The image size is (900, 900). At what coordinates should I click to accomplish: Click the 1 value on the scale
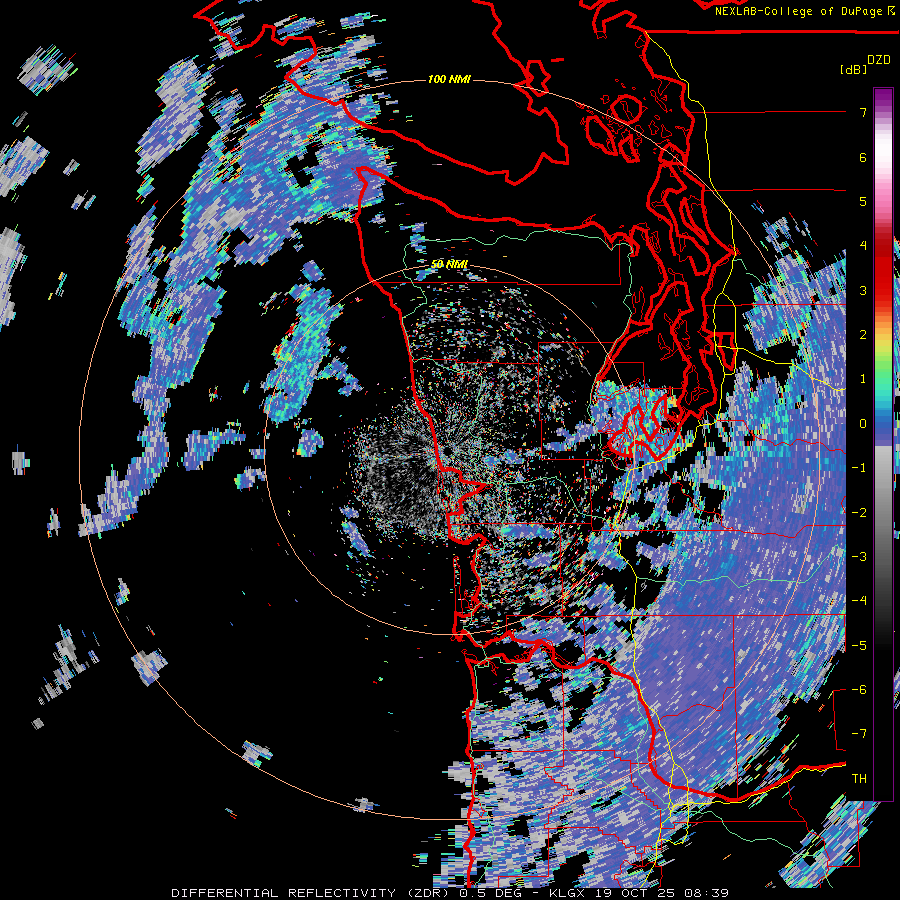pyautogui.click(x=863, y=379)
